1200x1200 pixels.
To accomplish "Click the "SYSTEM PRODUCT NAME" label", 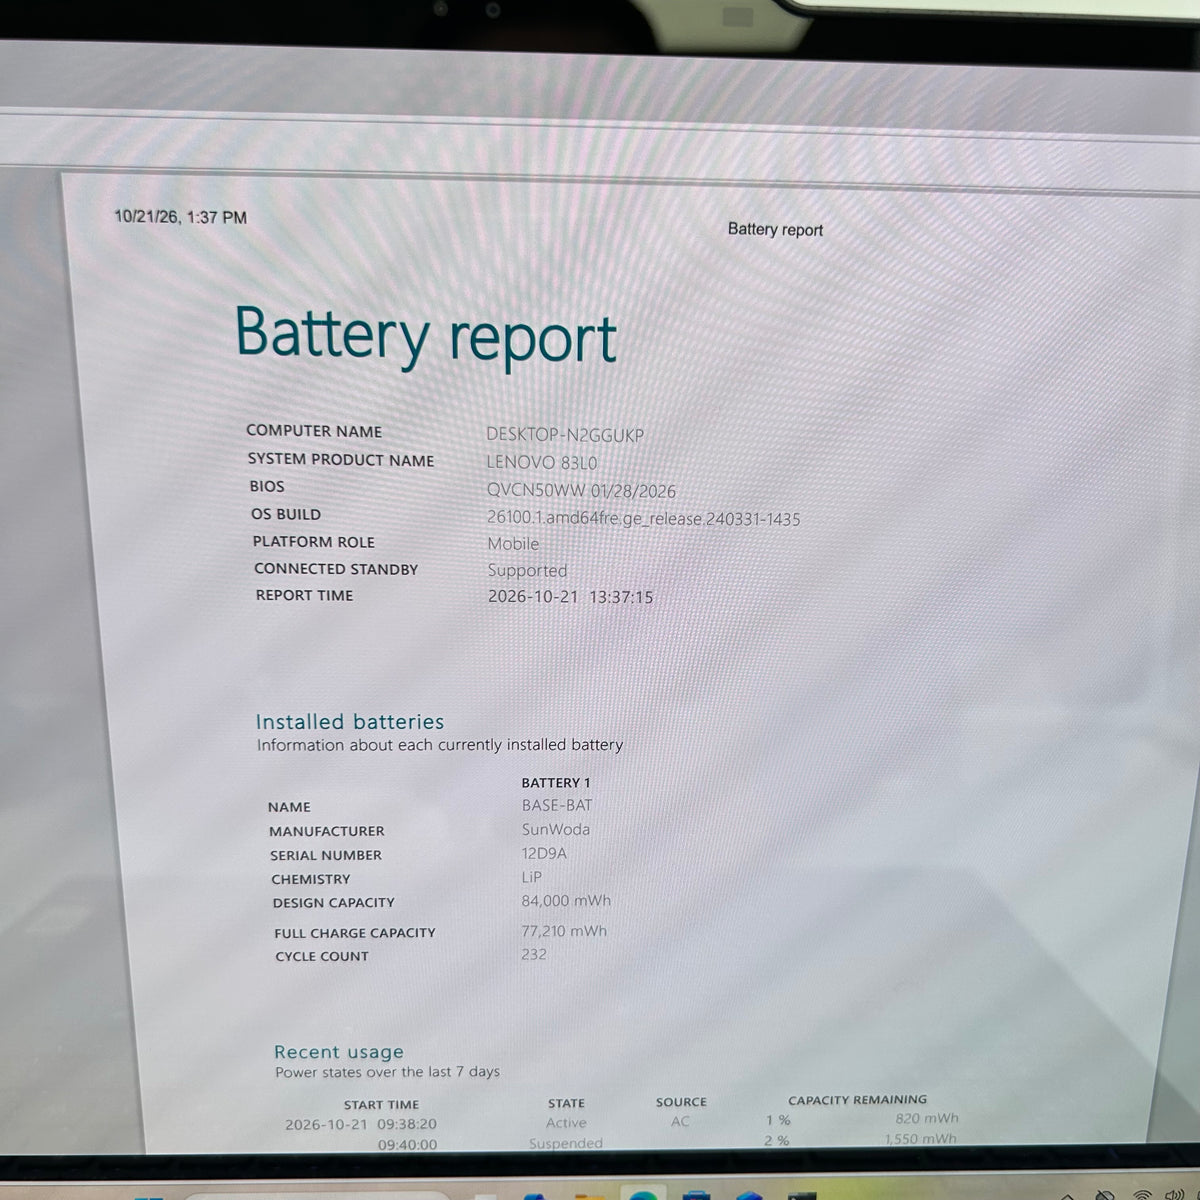I will coord(341,460).
